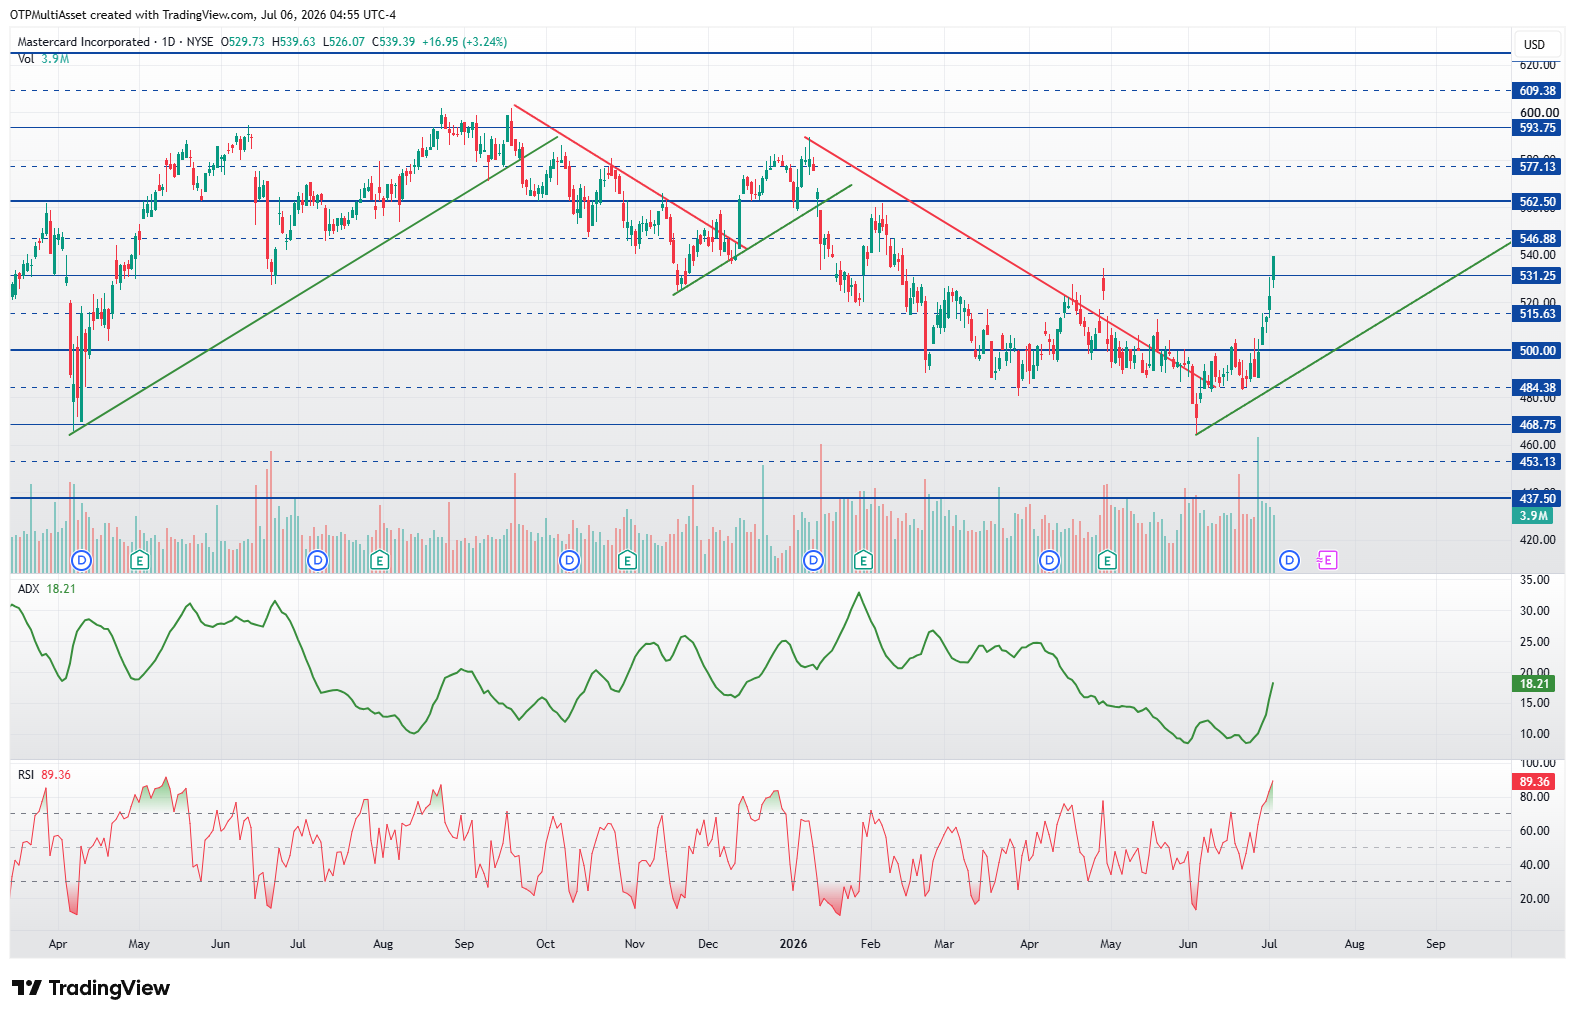Click the 3.9M volume value label
1575x1018 pixels.
click(1533, 516)
